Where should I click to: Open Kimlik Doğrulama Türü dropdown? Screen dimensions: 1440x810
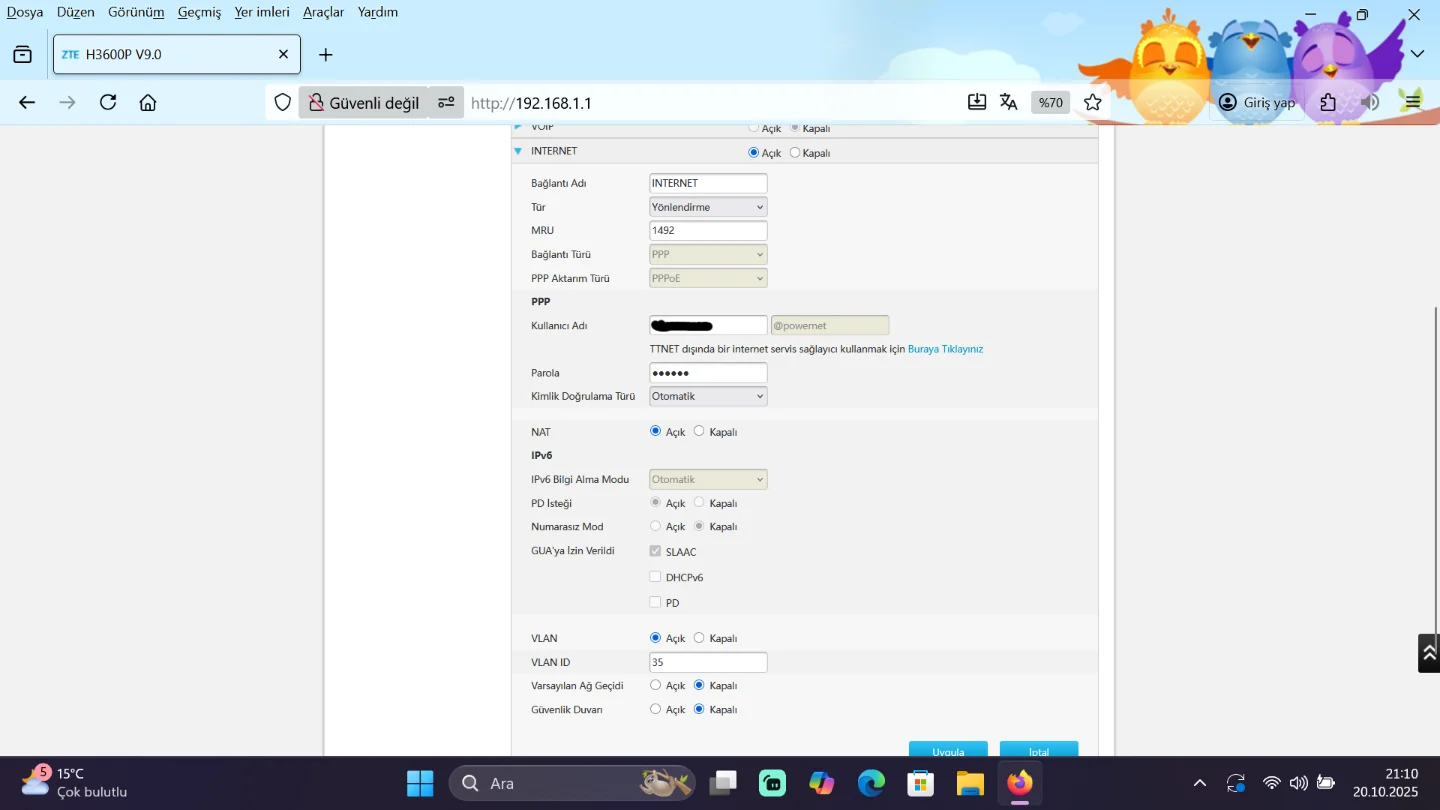(x=708, y=396)
